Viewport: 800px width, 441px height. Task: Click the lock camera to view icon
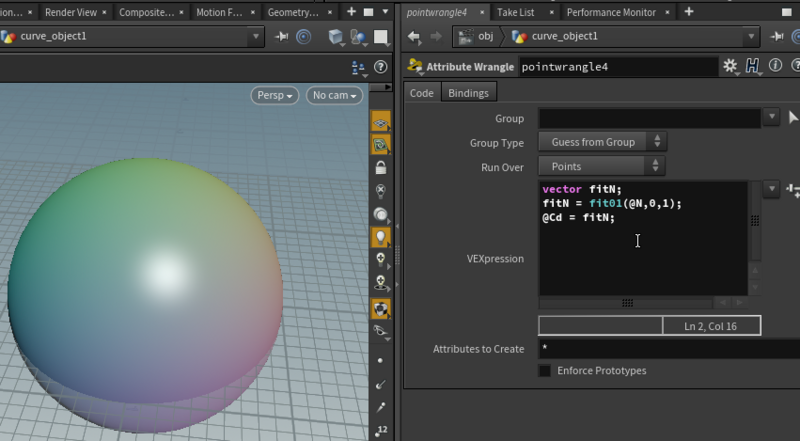(381, 167)
